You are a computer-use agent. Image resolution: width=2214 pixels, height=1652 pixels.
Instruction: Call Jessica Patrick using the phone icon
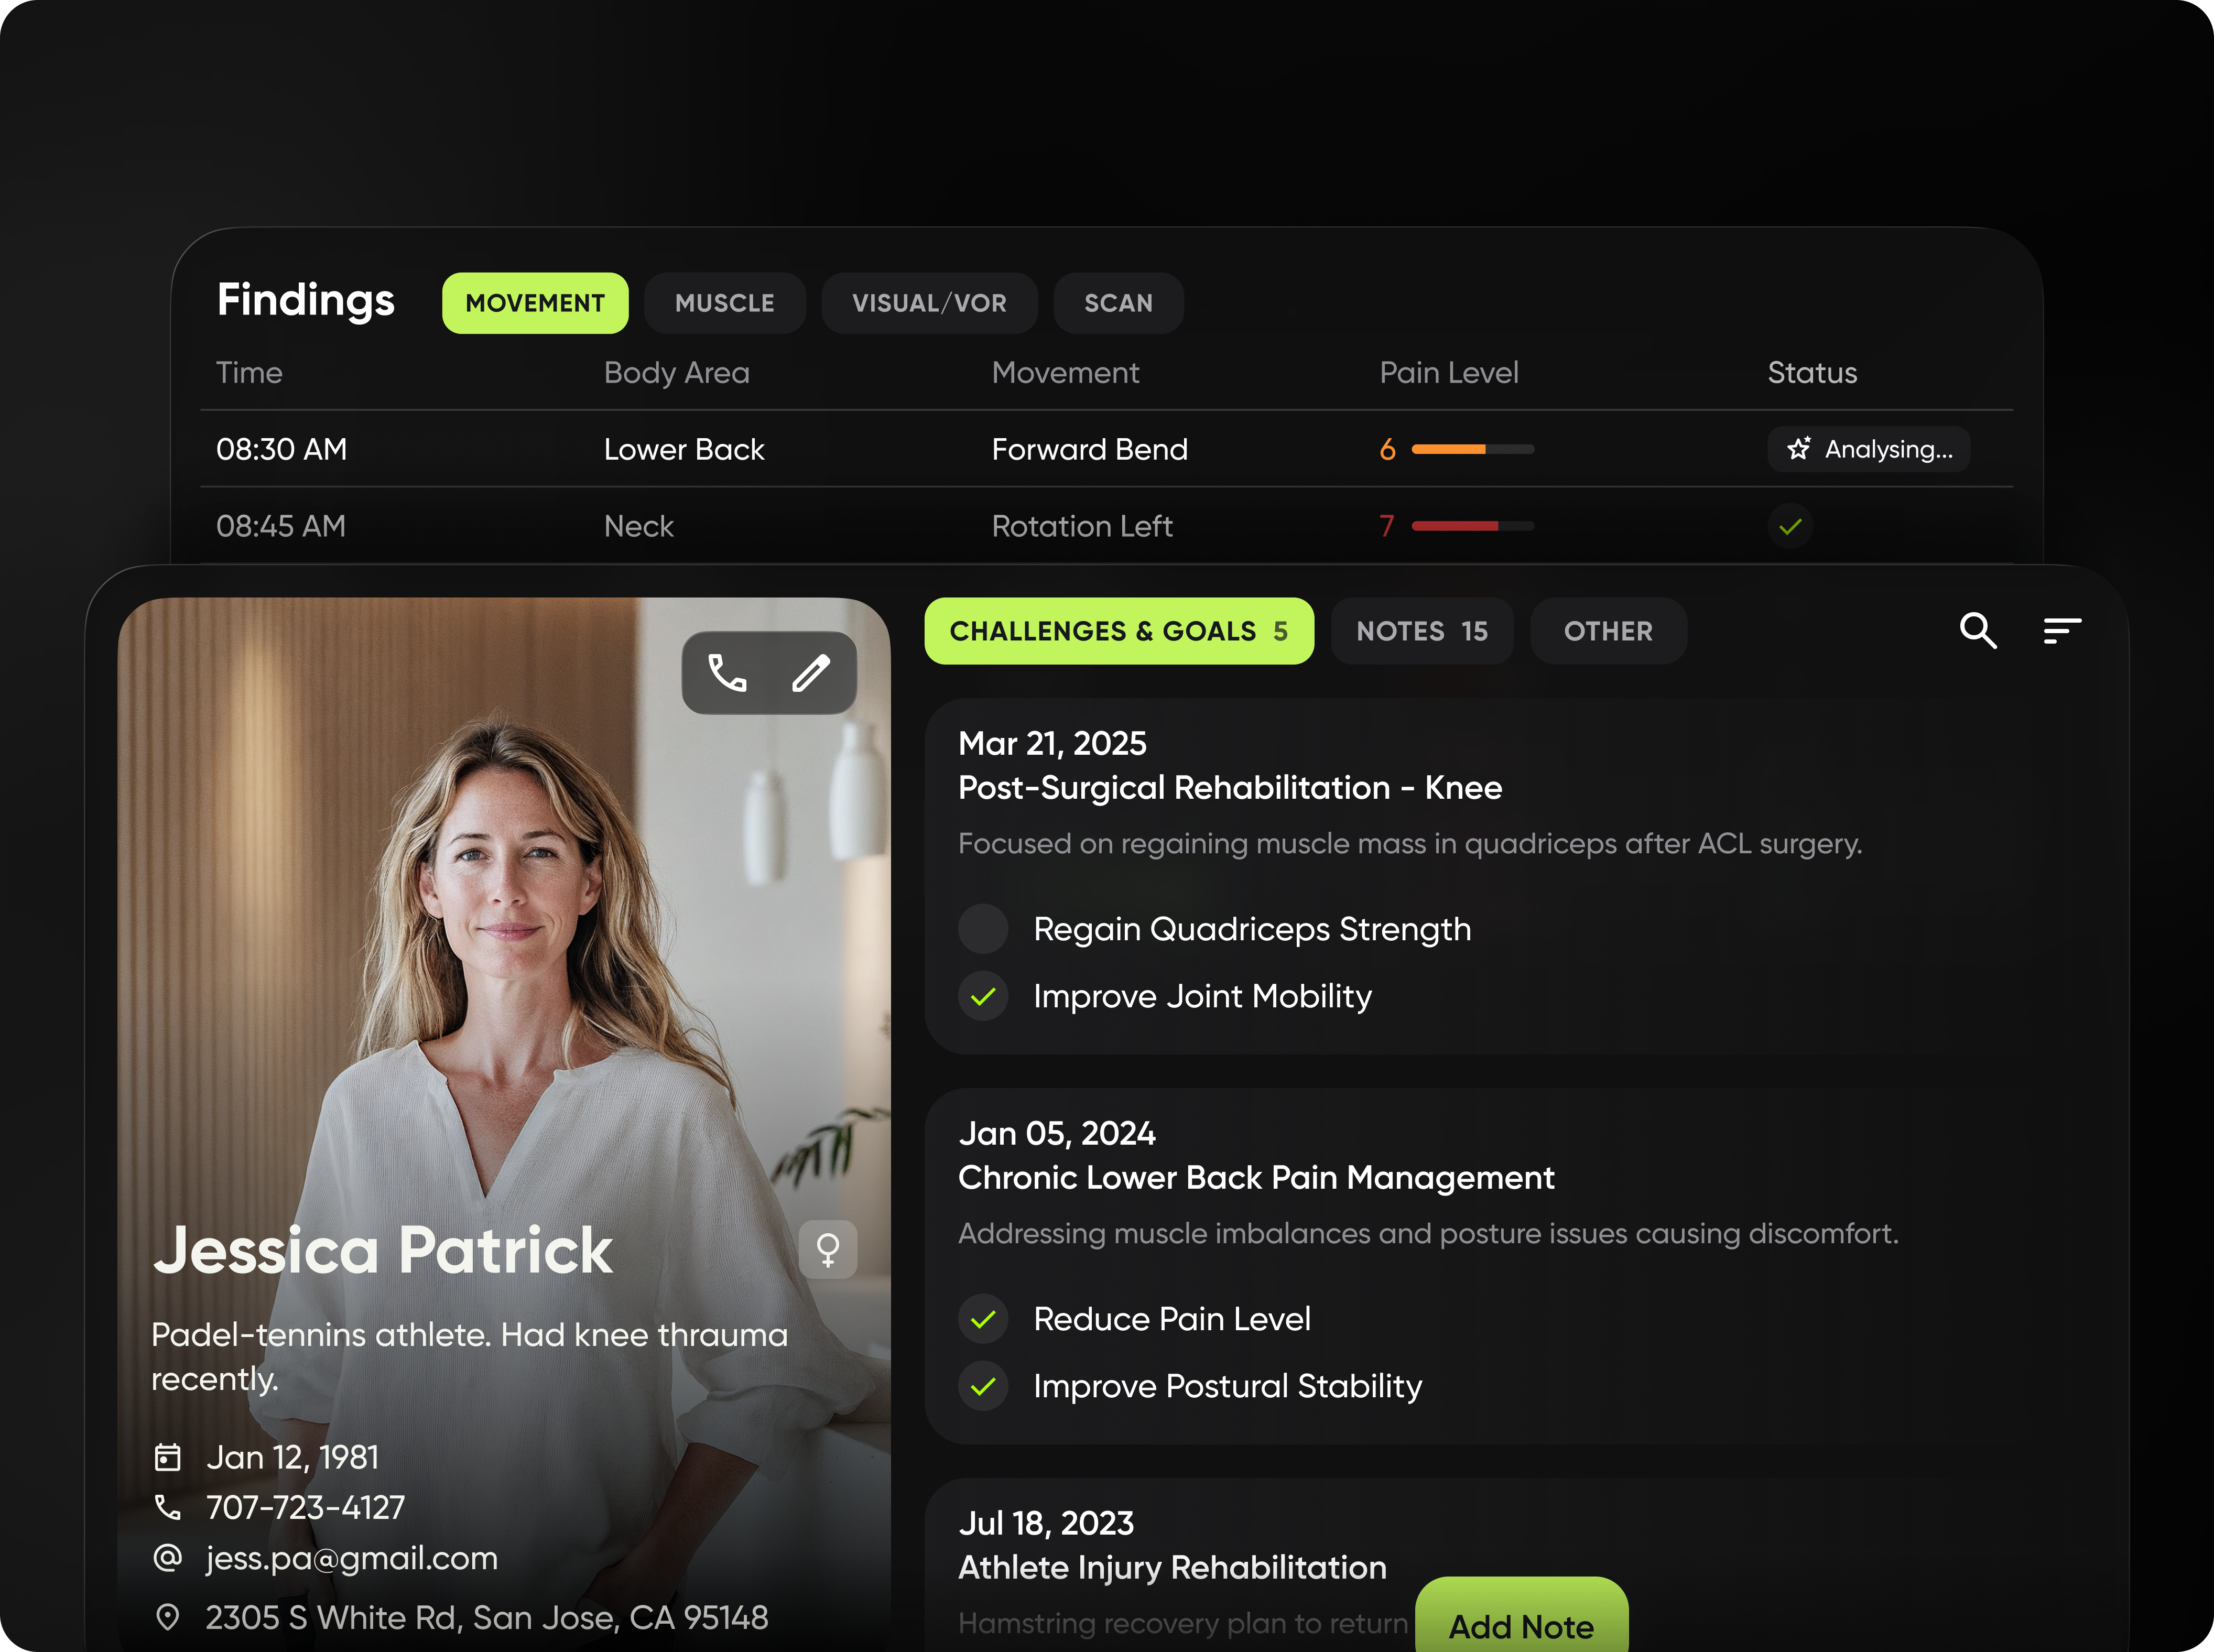(x=727, y=672)
